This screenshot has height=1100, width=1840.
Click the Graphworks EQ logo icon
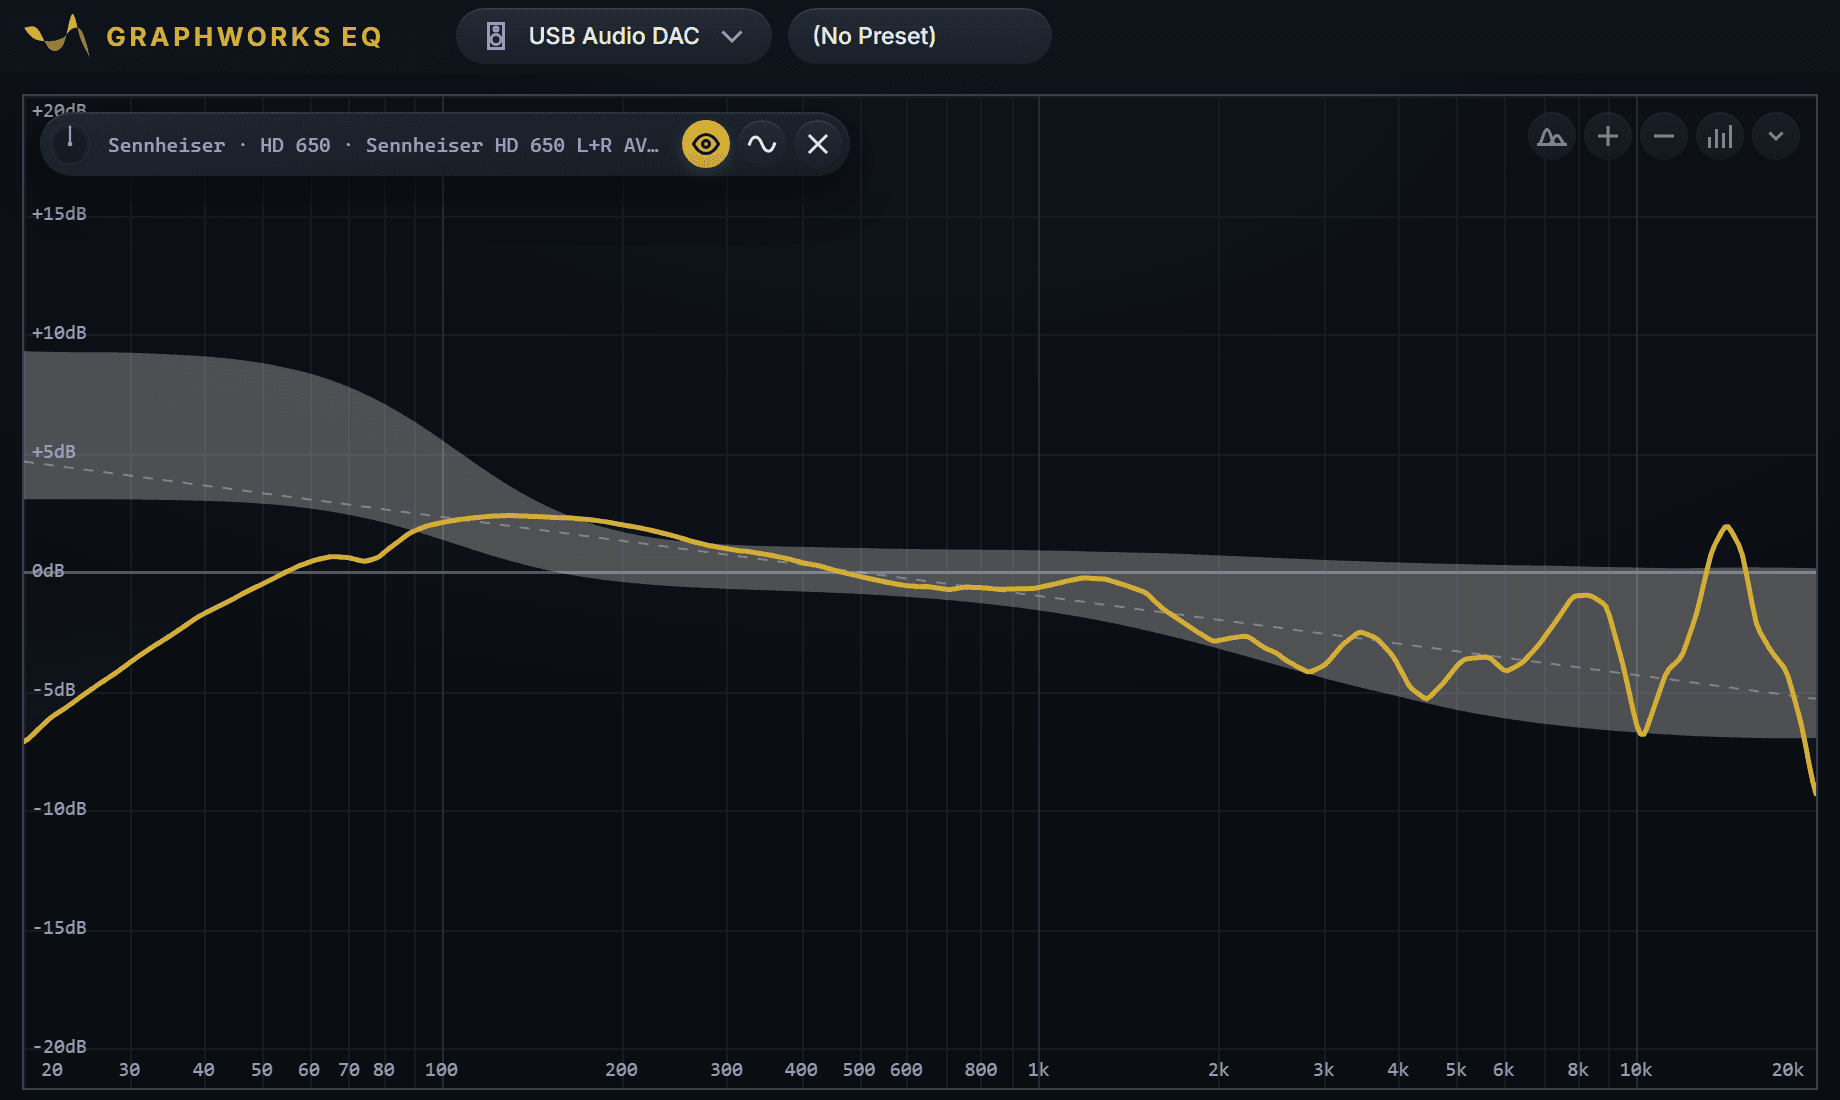pyautogui.click(x=57, y=35)
